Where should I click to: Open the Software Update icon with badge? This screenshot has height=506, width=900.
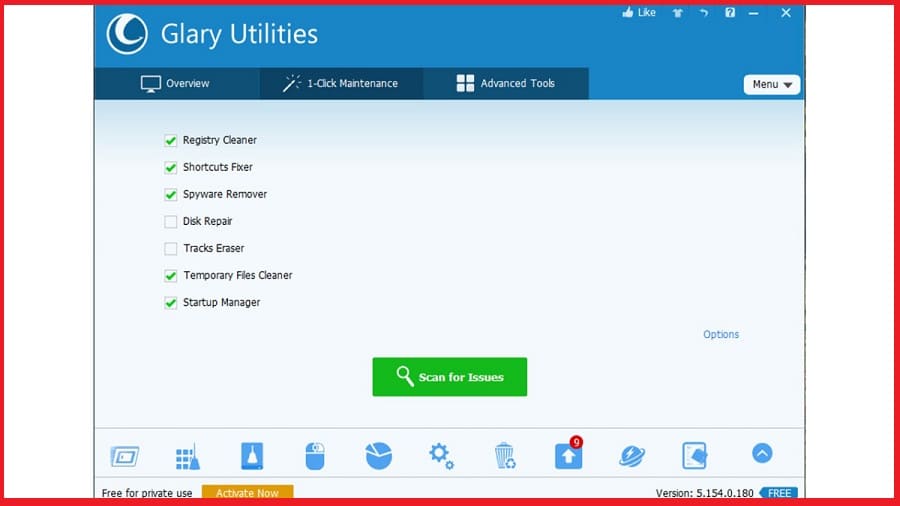tap(569, 454)
